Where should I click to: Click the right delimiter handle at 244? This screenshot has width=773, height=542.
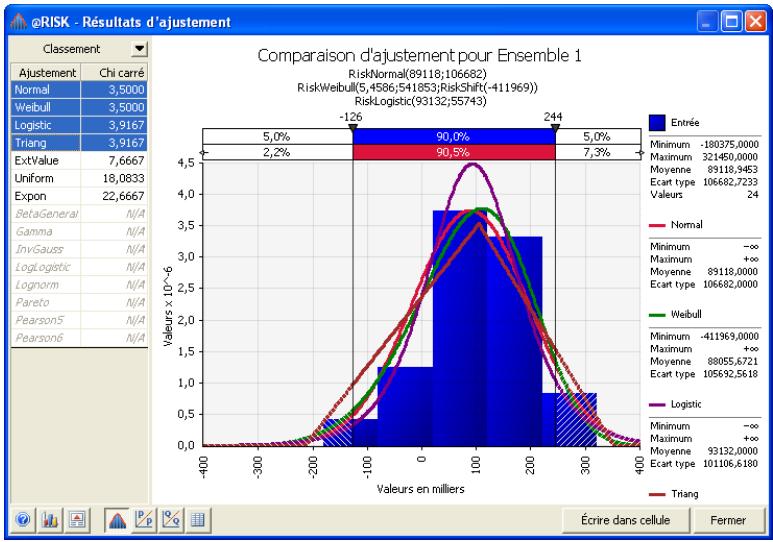[x=555, y=126]
